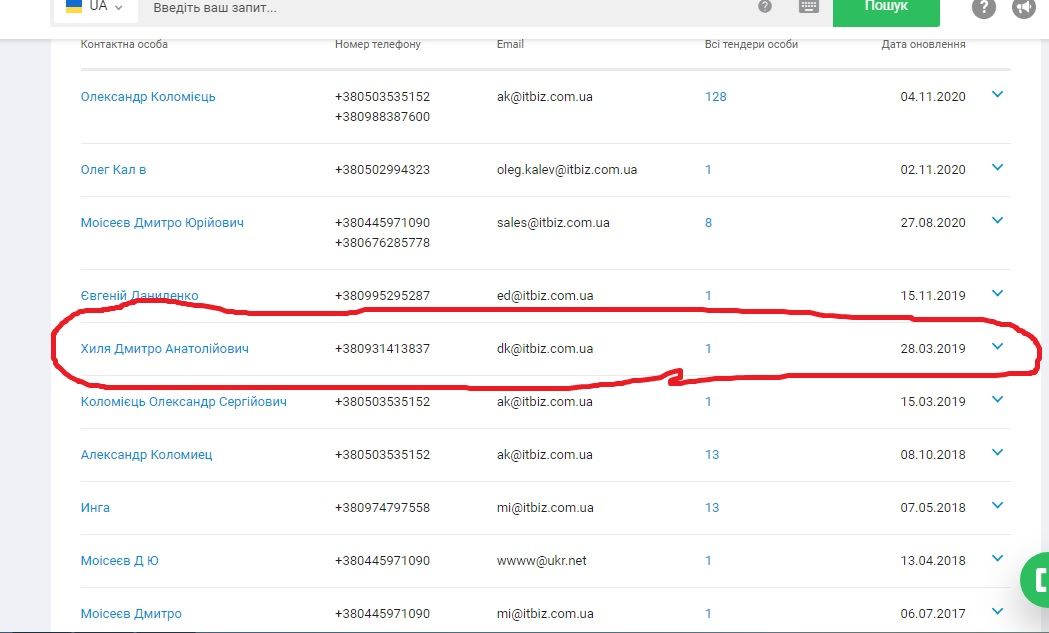Viewport: 1049px width, 633px height.
Task: Expand the row dated 27.08.2020
Action: coord(997,221)
